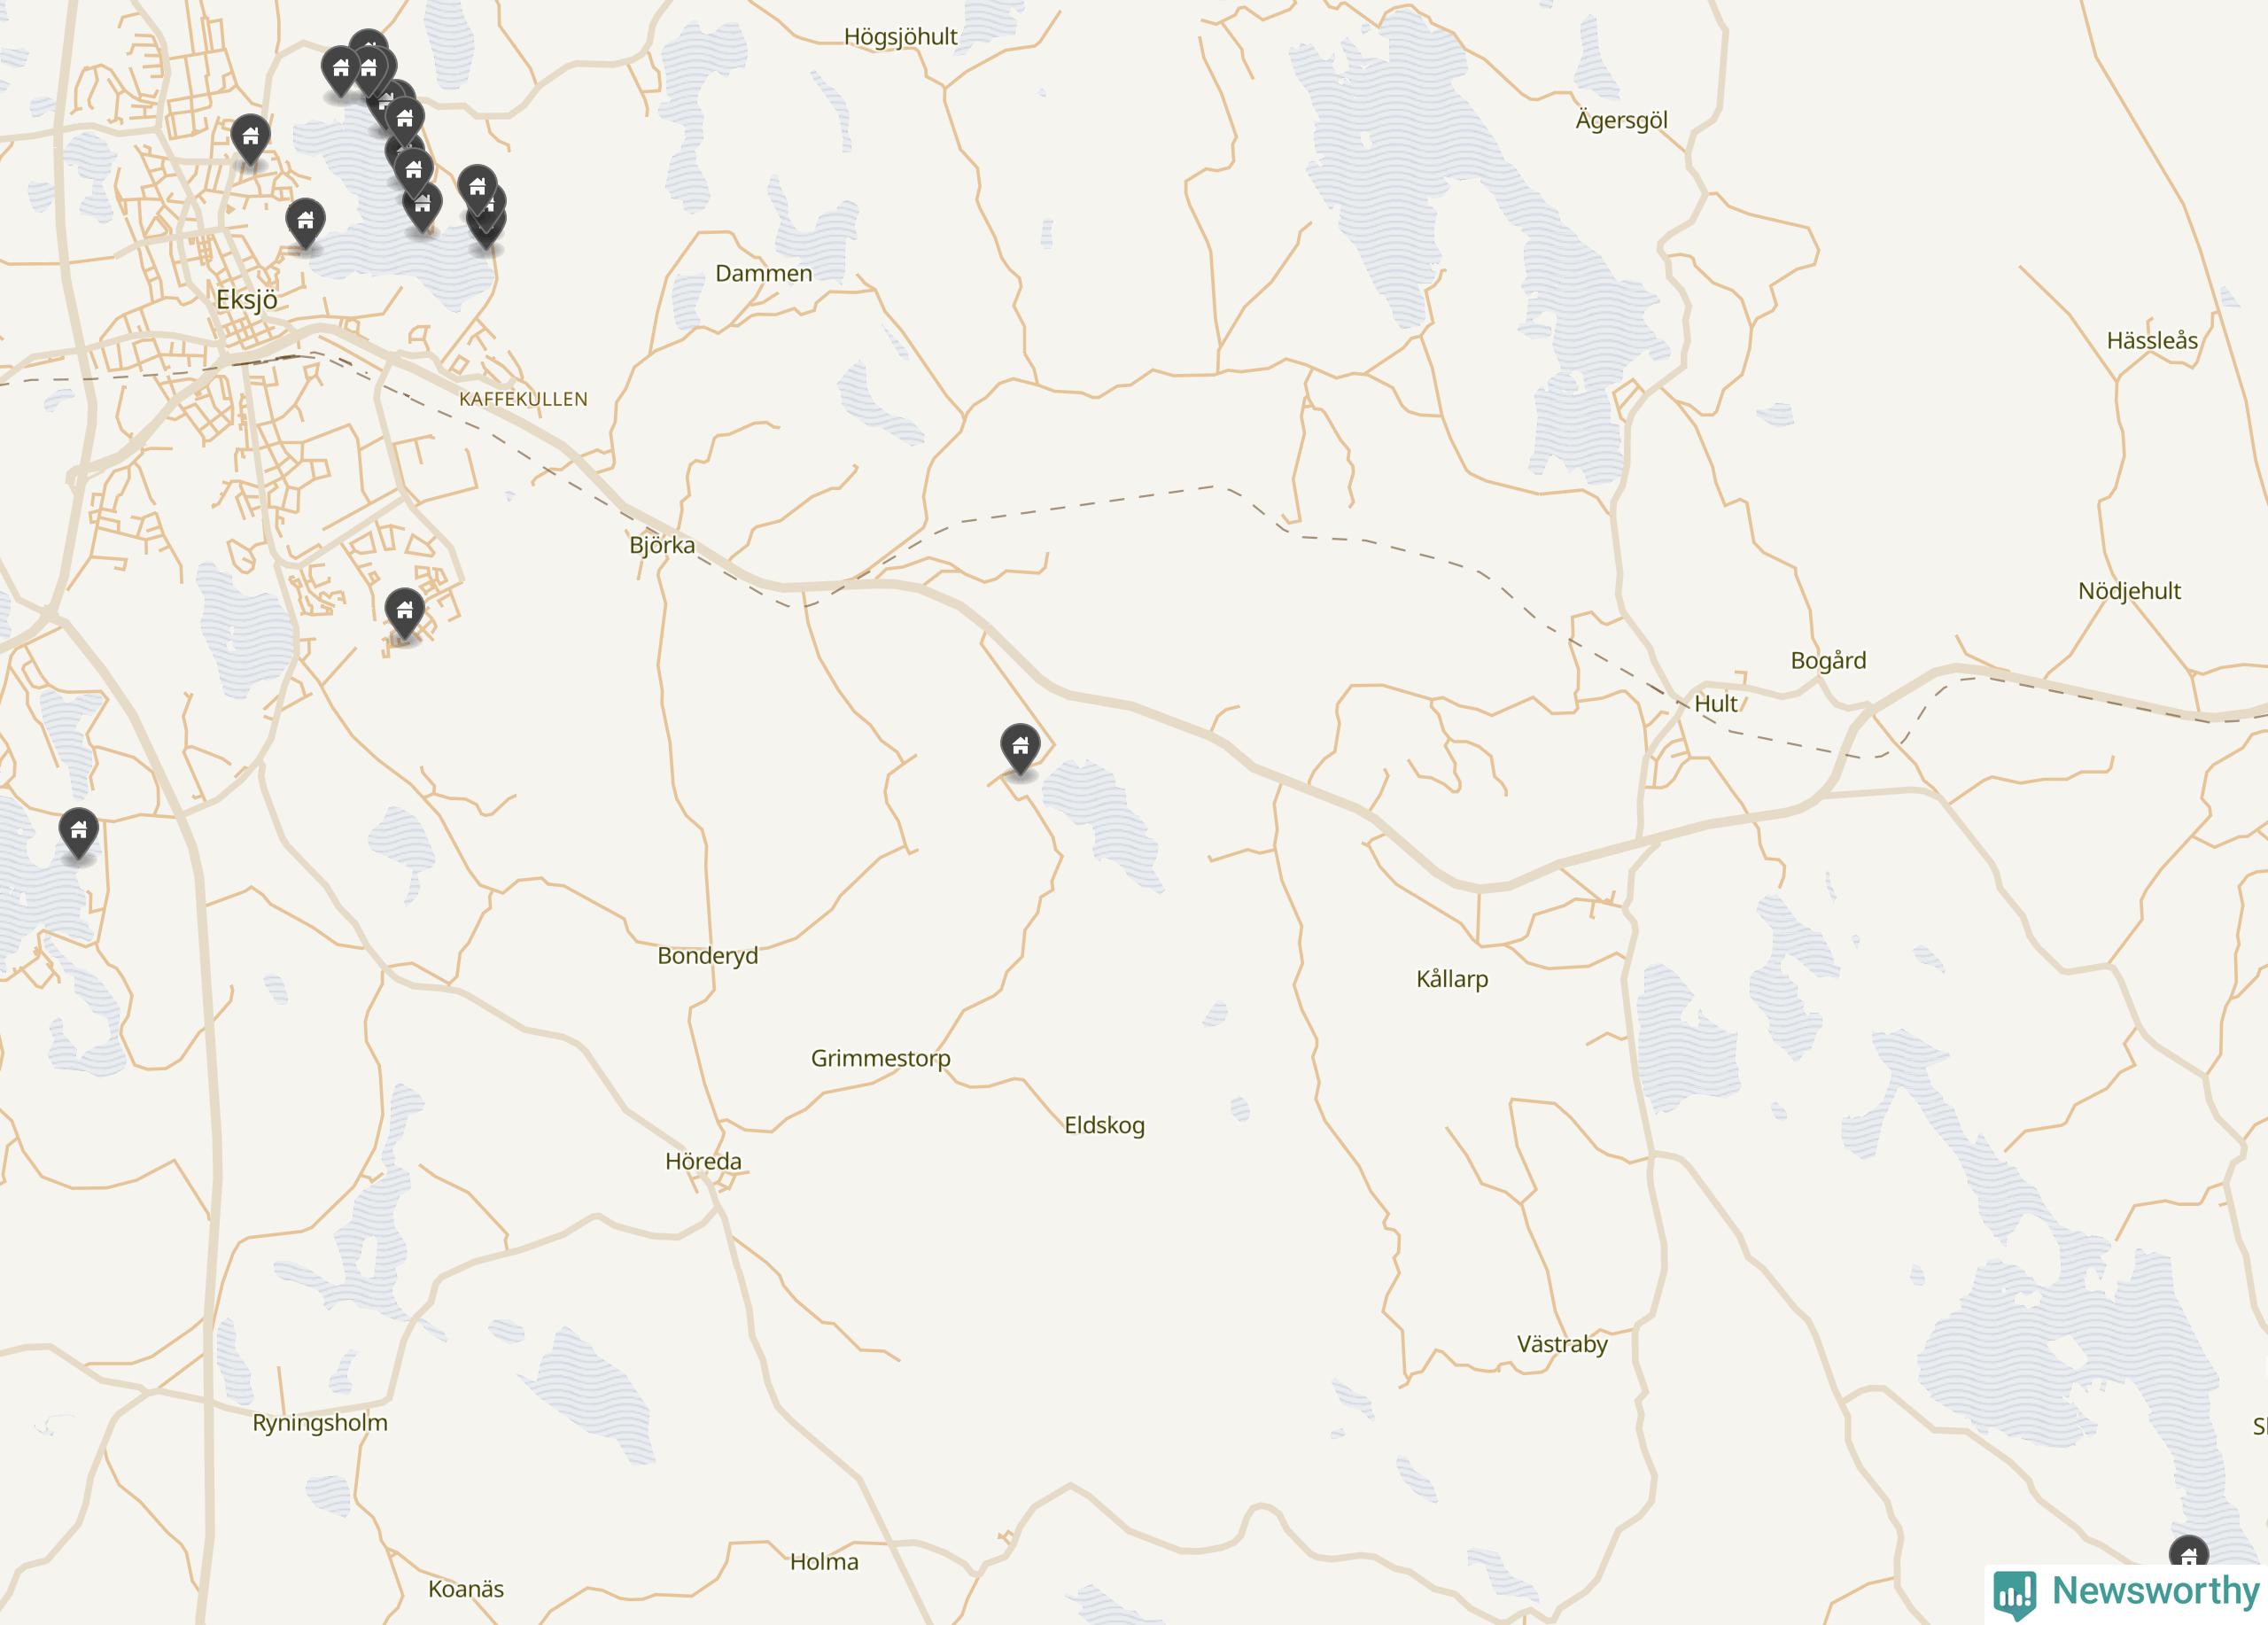Click the Hult village label
The width and height of the screenshot is (2268, 1625).
[x=1716, y=704]
